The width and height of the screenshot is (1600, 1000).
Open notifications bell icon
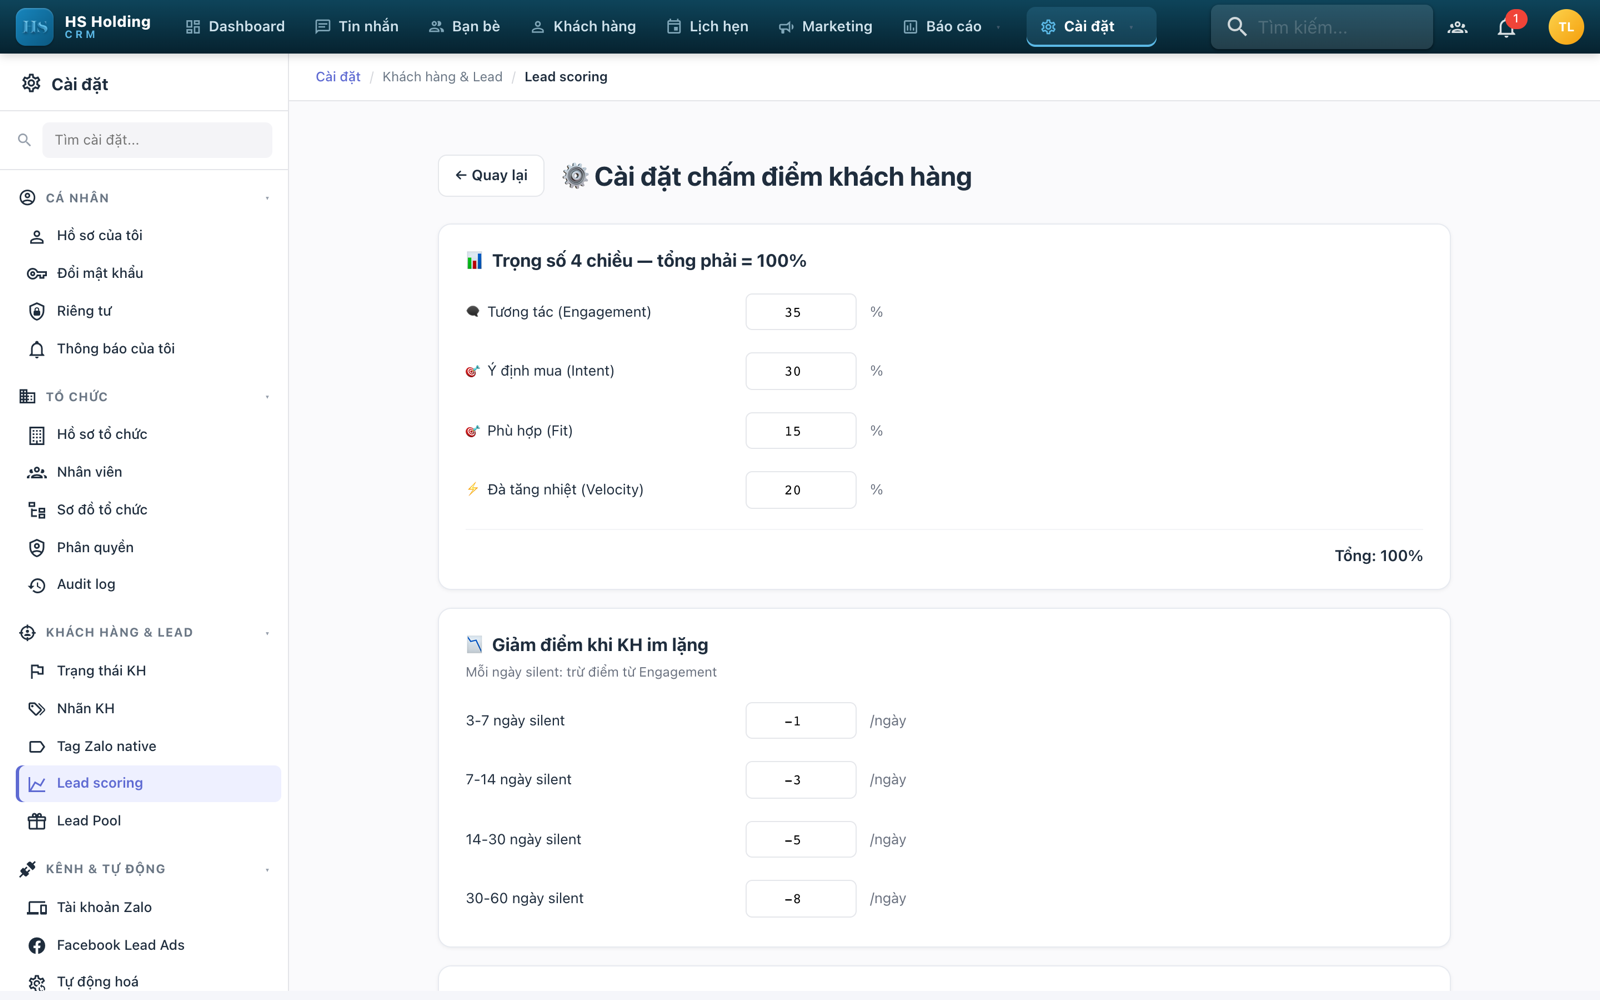coord(1507,27)
